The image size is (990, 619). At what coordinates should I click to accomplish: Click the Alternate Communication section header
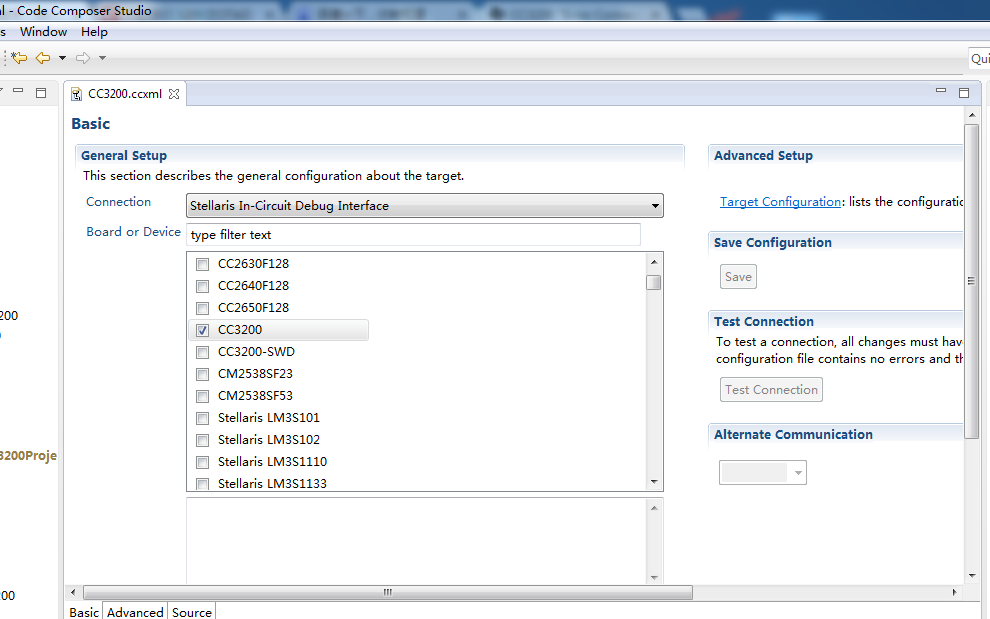[x=793, y=435]
